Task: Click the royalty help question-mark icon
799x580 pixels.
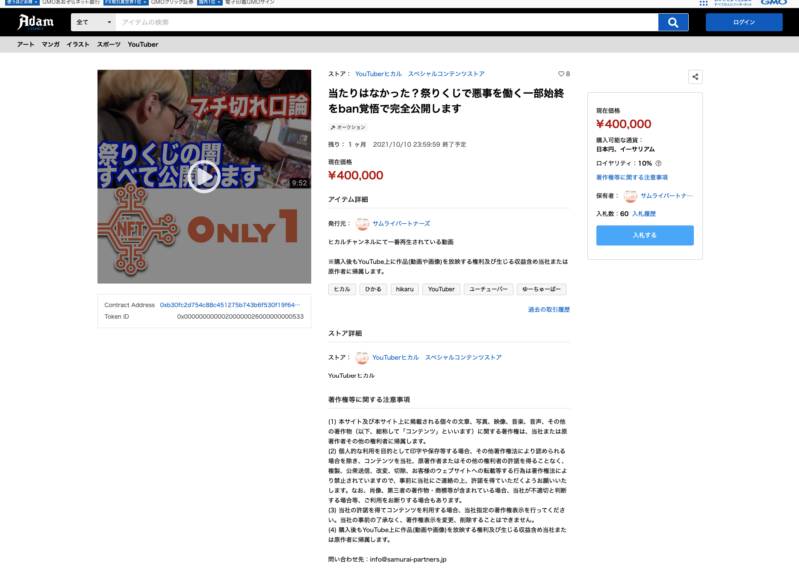Action: [x=658, y=163]
